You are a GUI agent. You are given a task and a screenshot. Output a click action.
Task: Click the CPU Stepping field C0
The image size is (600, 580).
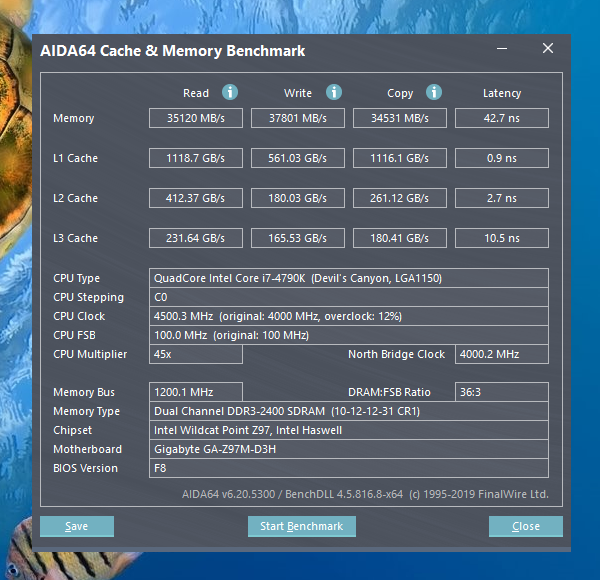(x=349, y=297)
